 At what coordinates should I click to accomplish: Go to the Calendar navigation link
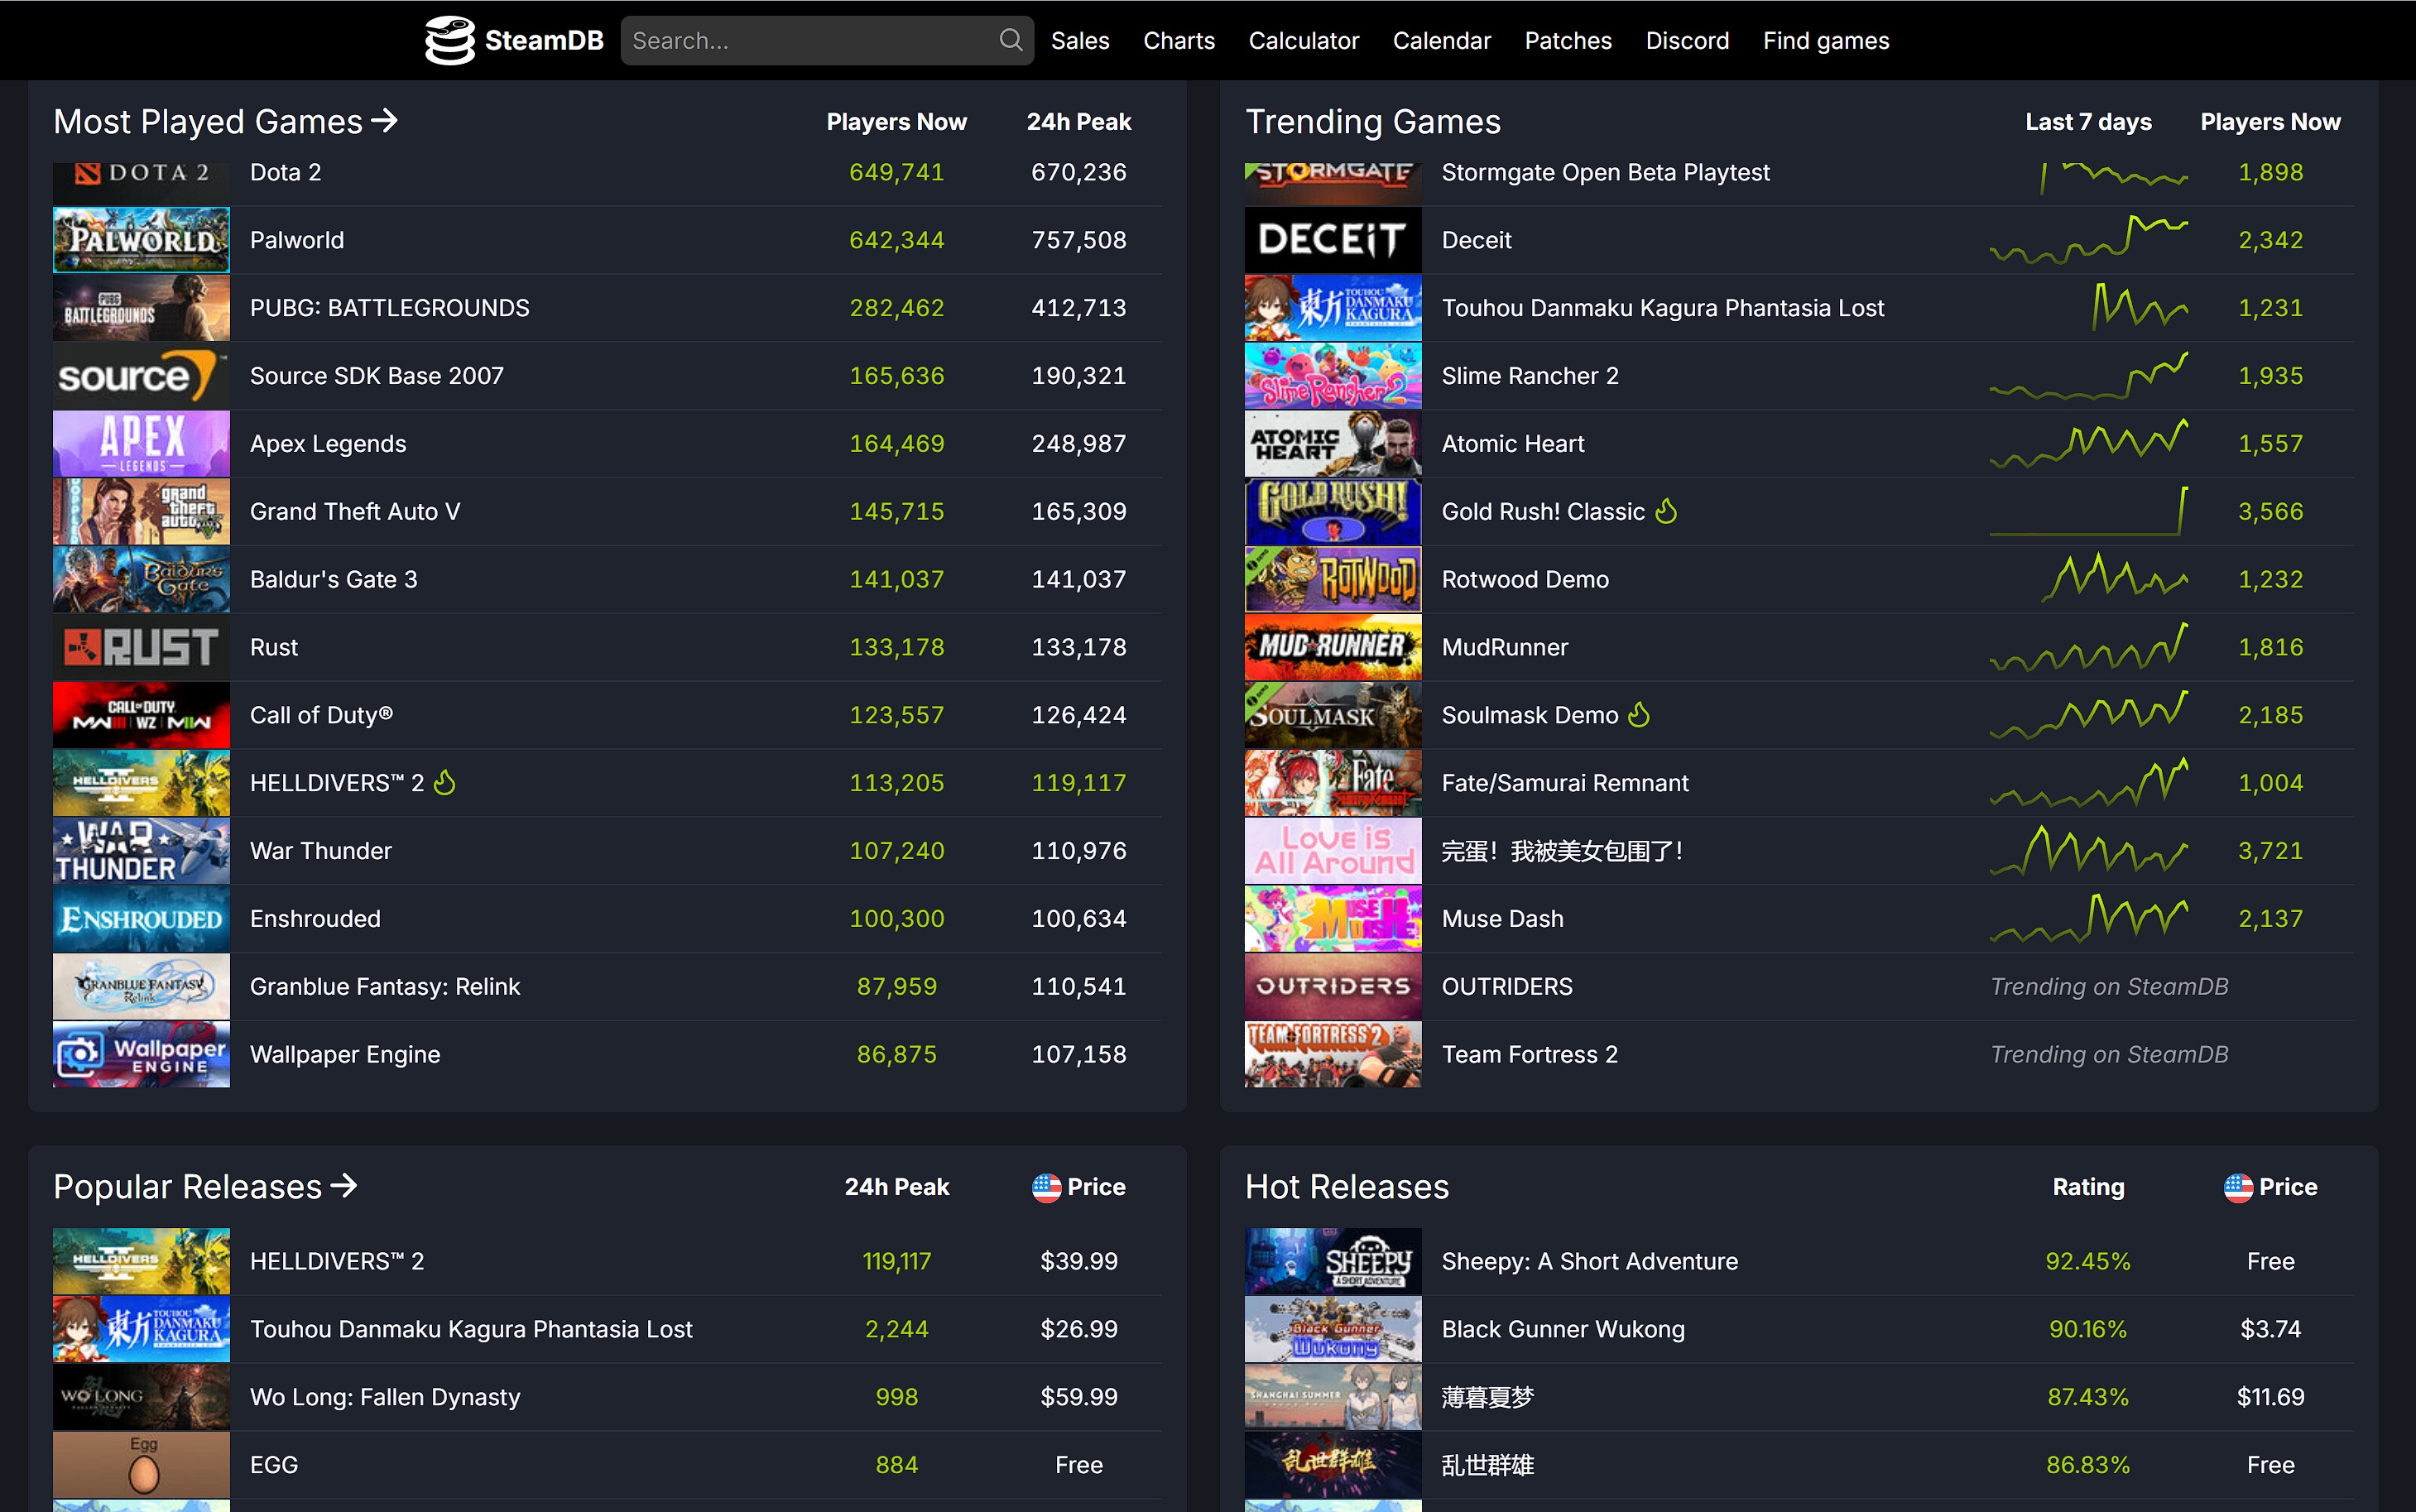tap(1441, 40)
